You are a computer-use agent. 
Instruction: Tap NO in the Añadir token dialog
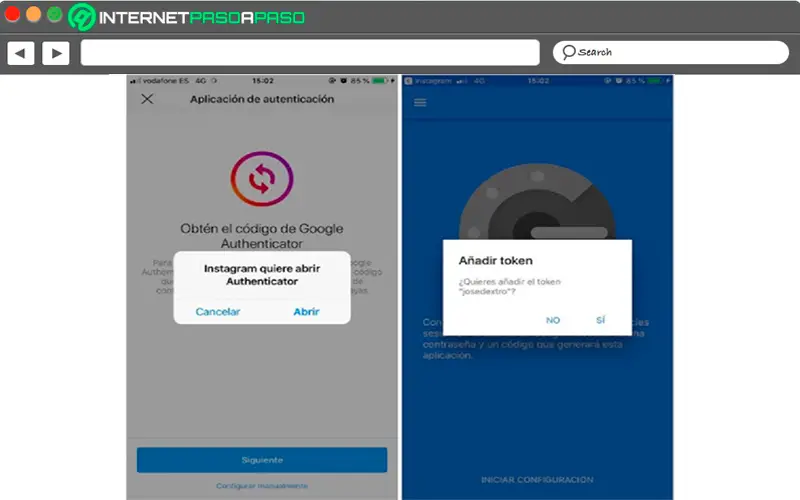click(x=553, y=320)
